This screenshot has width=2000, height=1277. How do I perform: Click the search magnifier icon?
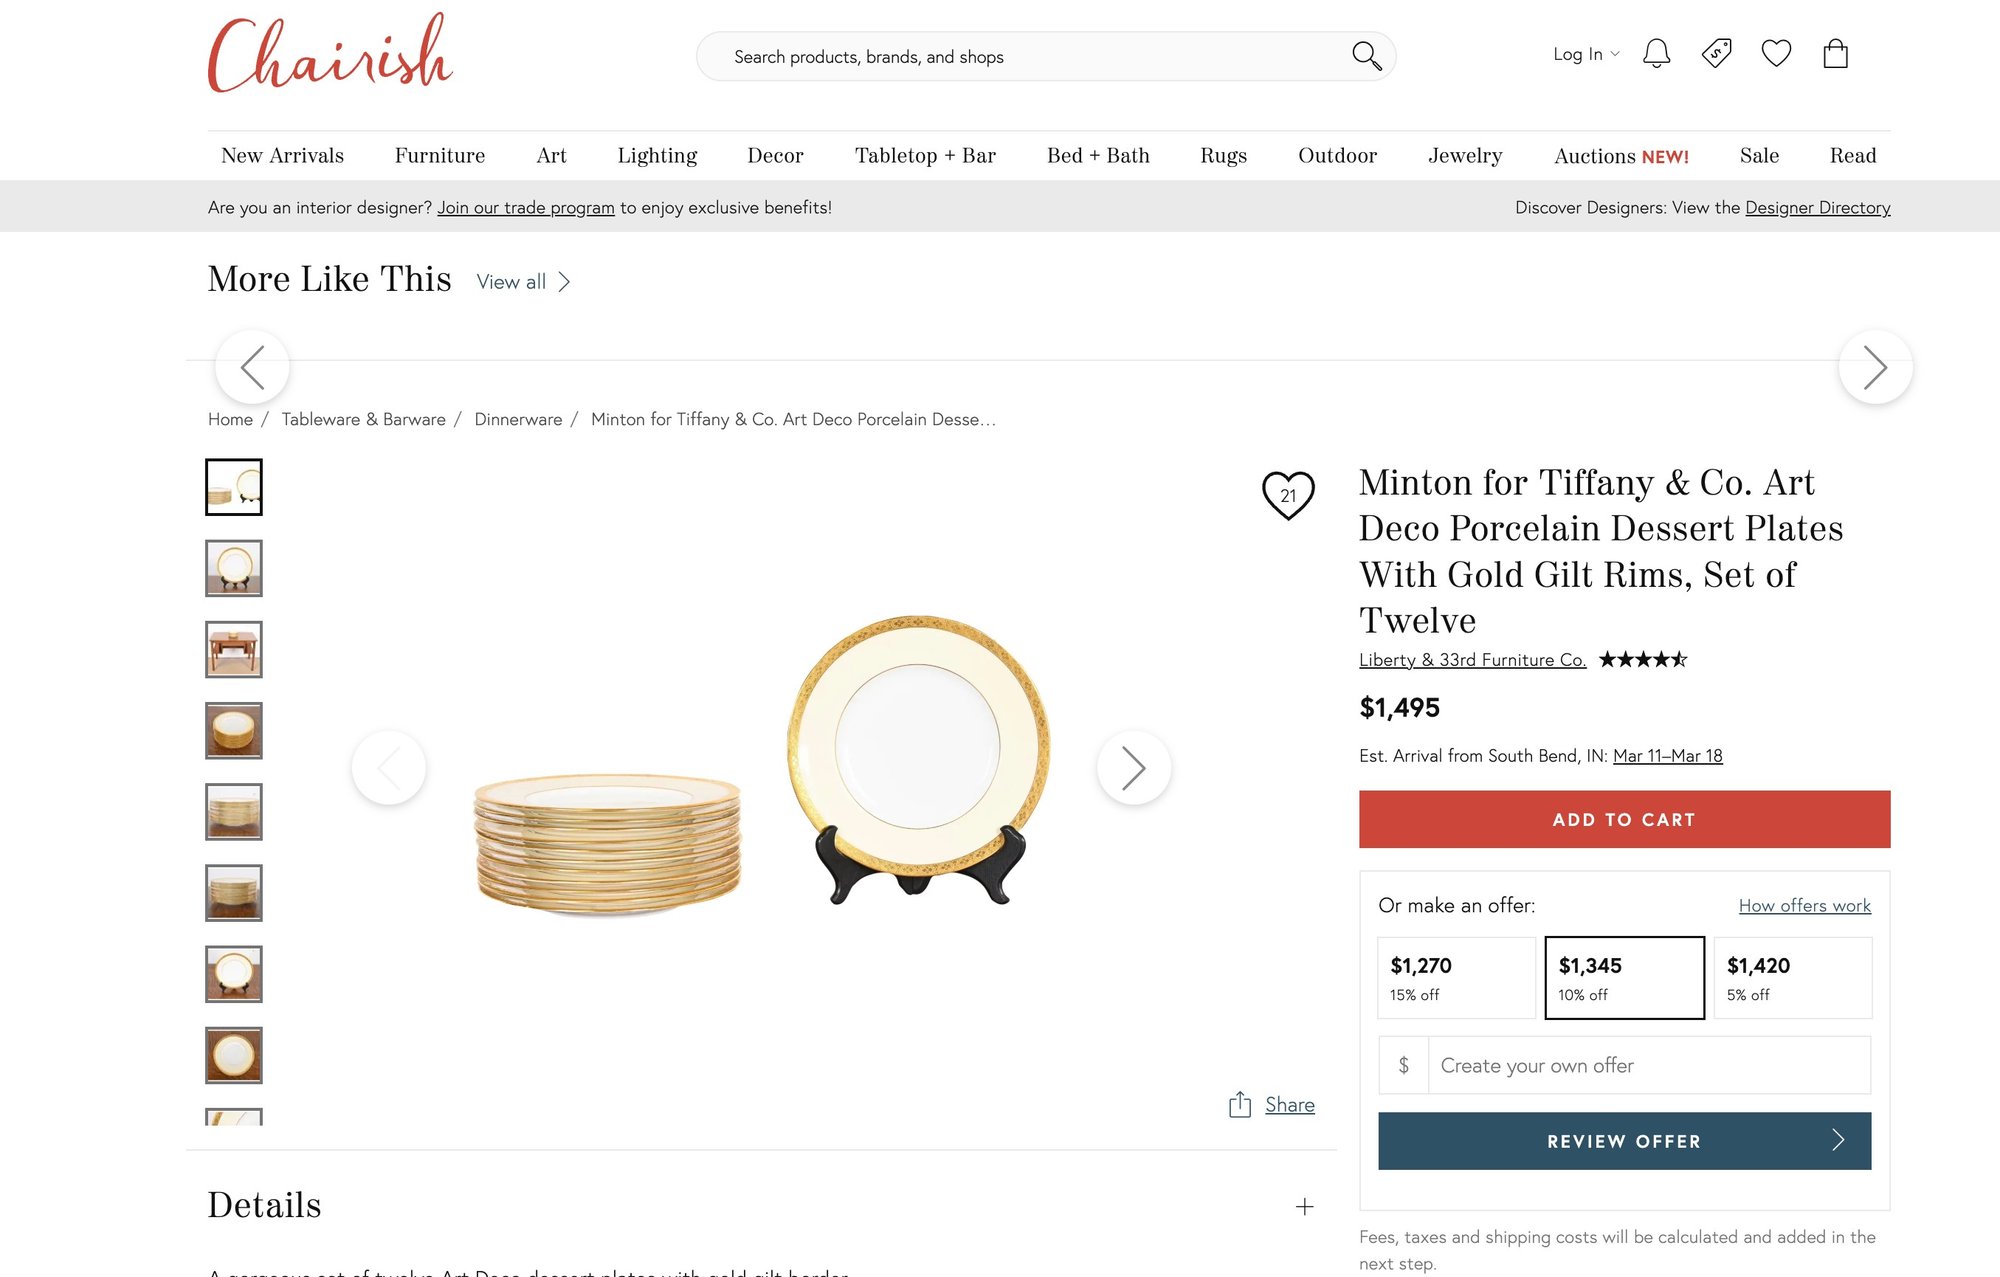point(1366,56)
